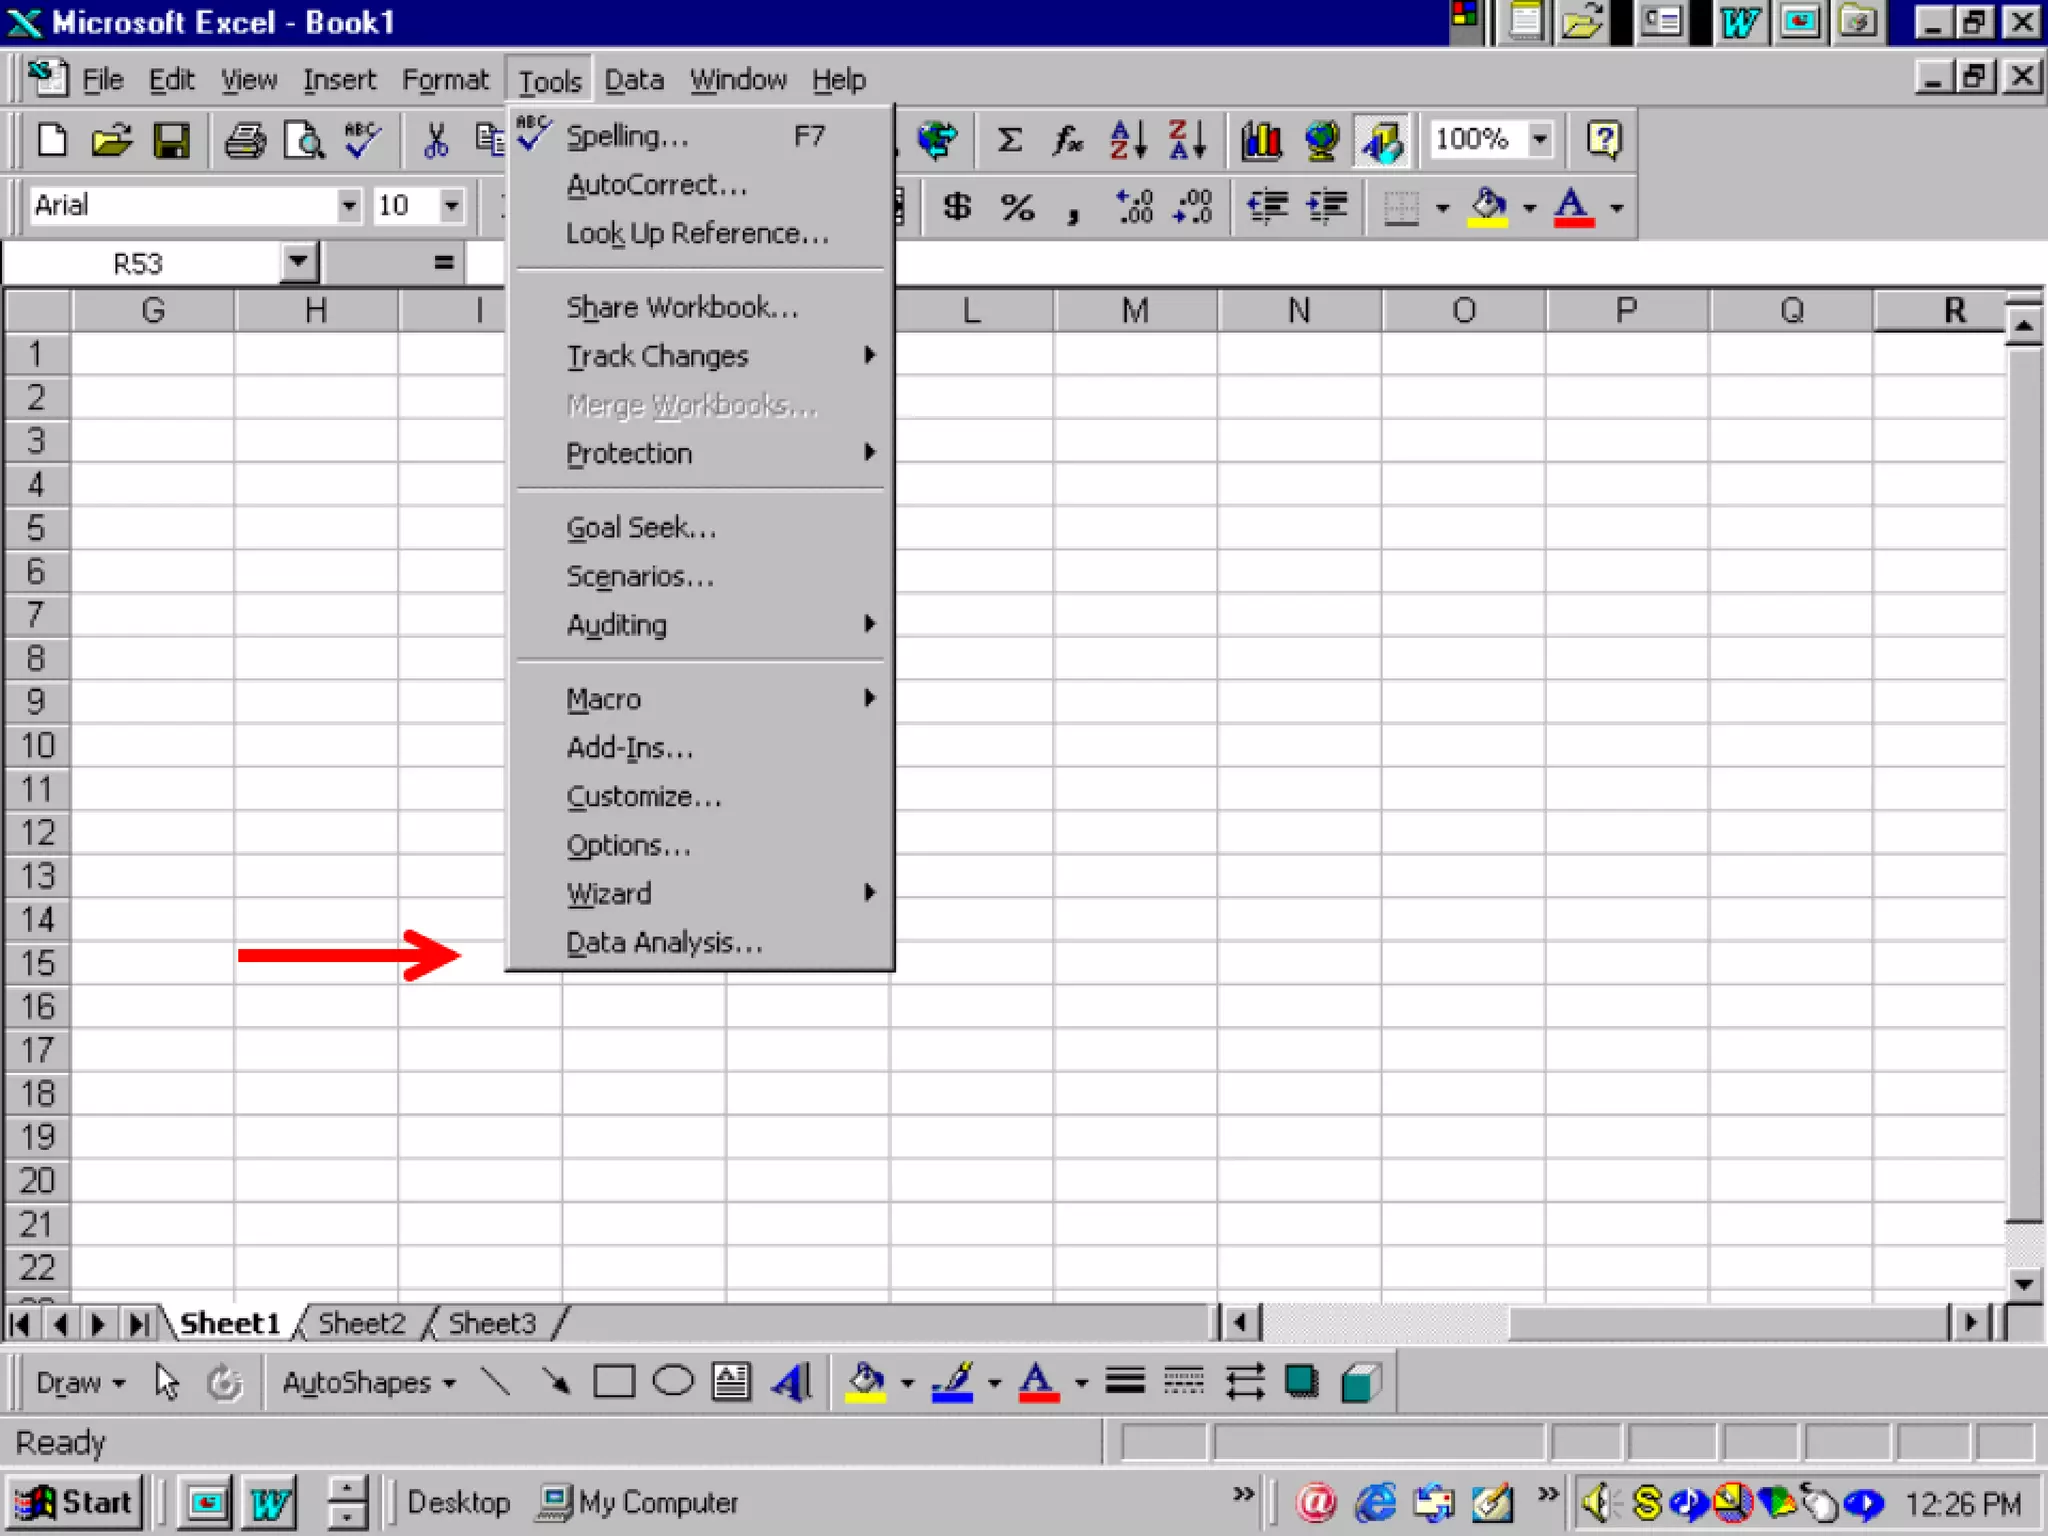Toggle the Drawing toolbar button
This screenshot has width=2048, height=1536.
tap(1381, 140)
